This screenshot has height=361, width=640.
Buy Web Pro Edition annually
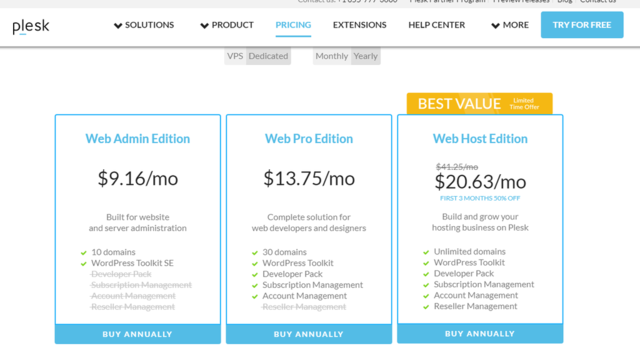pos(309,334)
